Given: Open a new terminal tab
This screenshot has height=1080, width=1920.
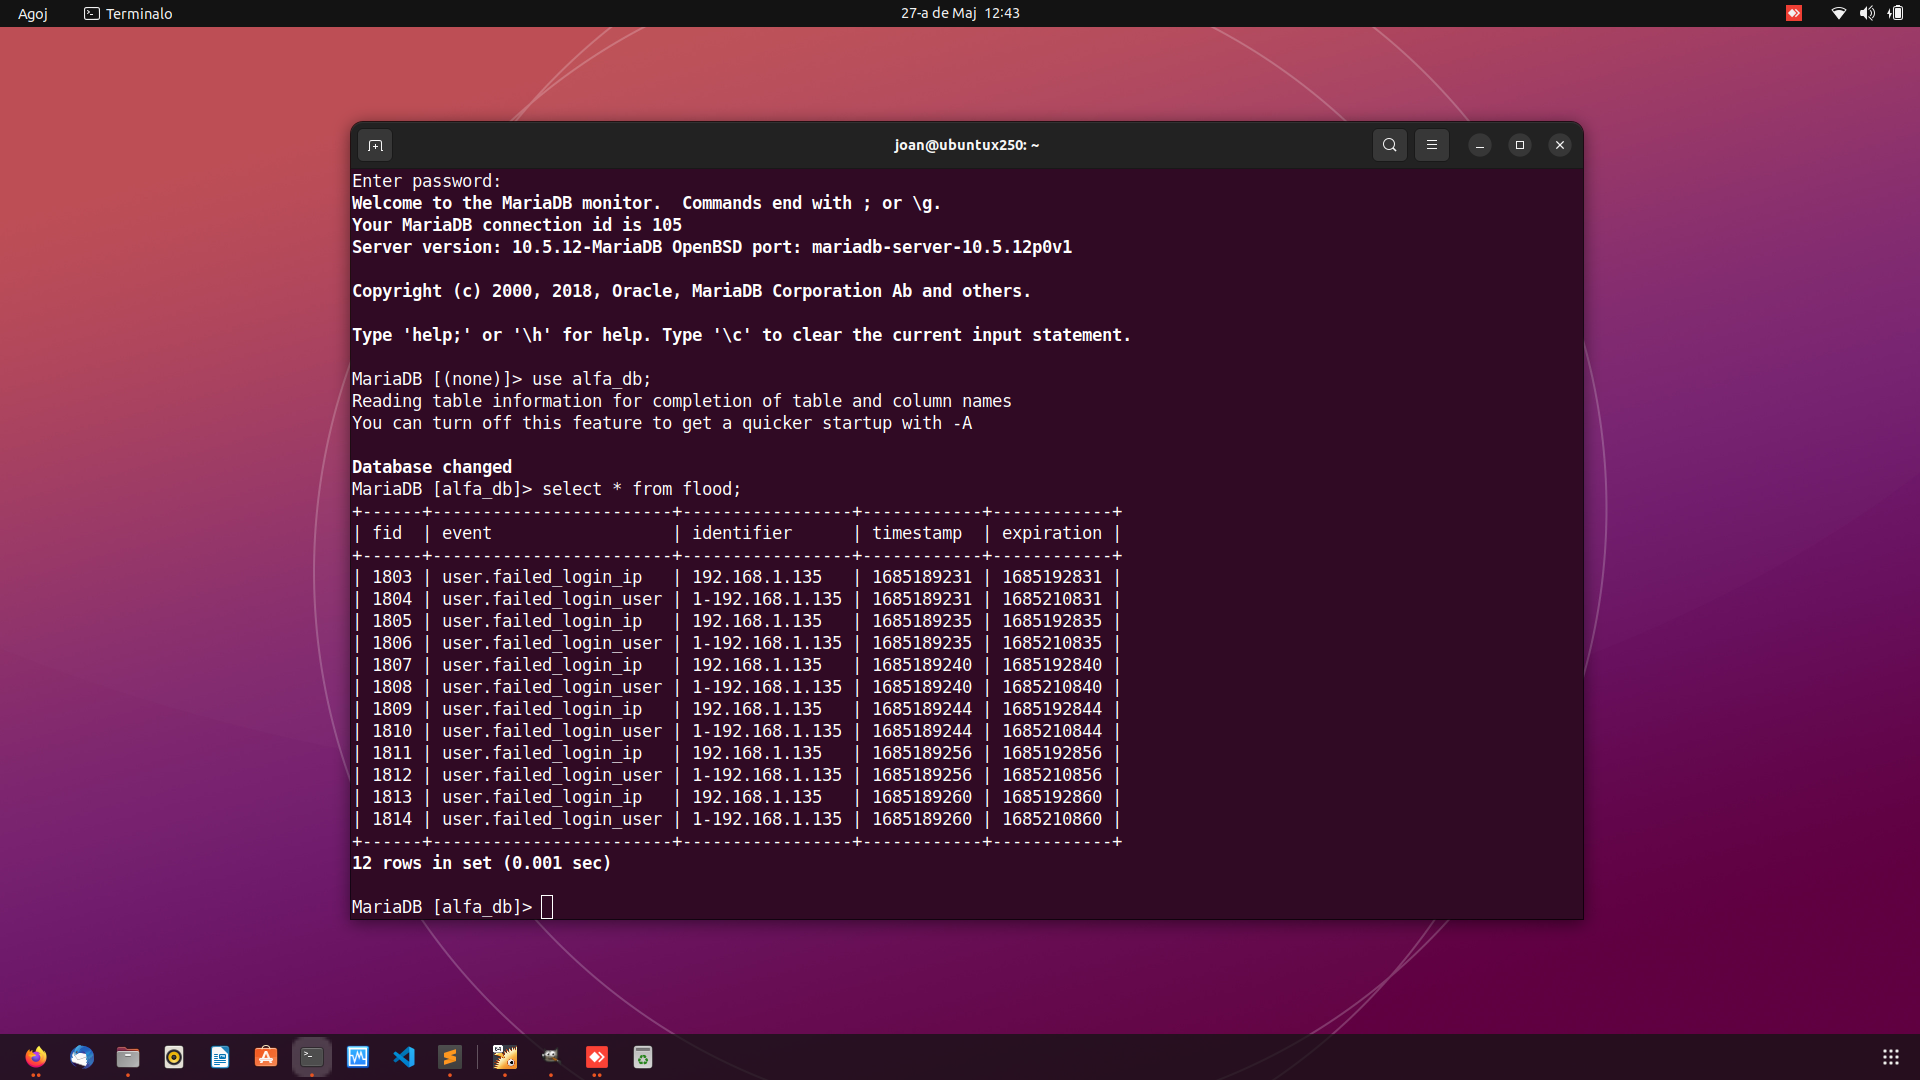Looking at the screenshot, I should click(x=375, y=146).
